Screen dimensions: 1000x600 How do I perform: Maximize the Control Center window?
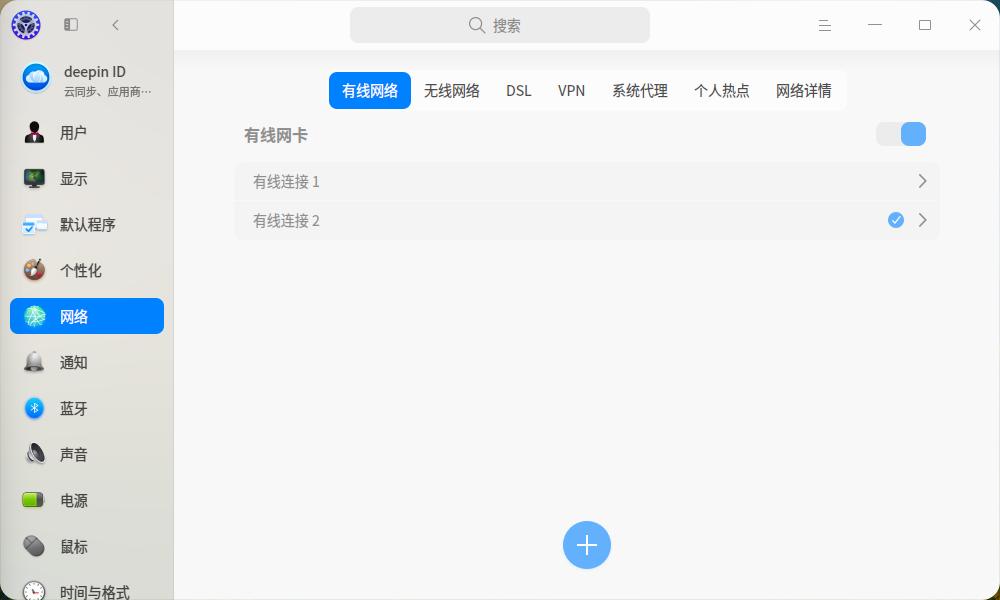click(x=925, y=25)
